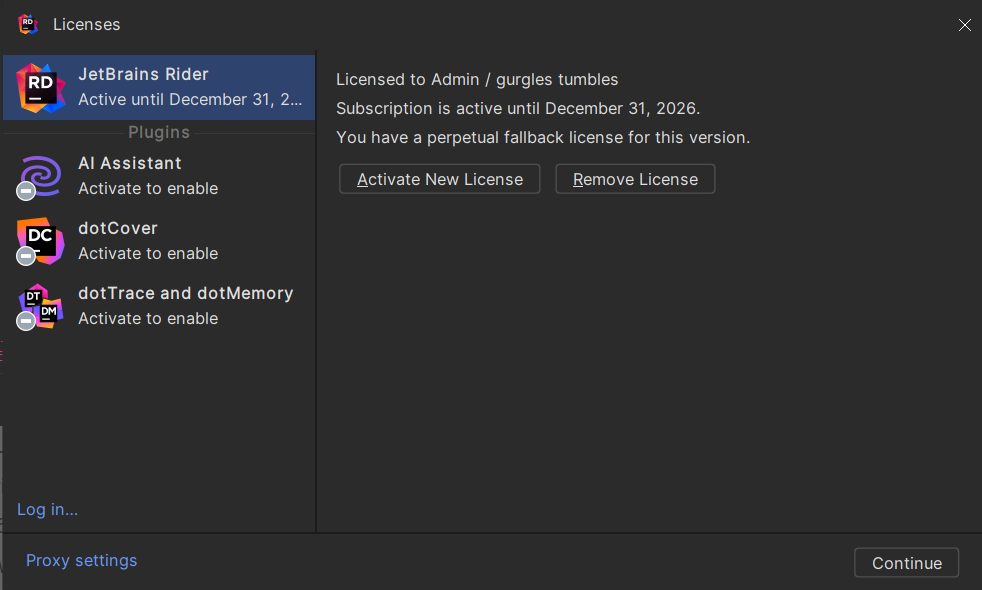This screenshot has height=590, width=982.
Task: Click the JetBrains Rider RD product icon
Action: pos(41,88)
